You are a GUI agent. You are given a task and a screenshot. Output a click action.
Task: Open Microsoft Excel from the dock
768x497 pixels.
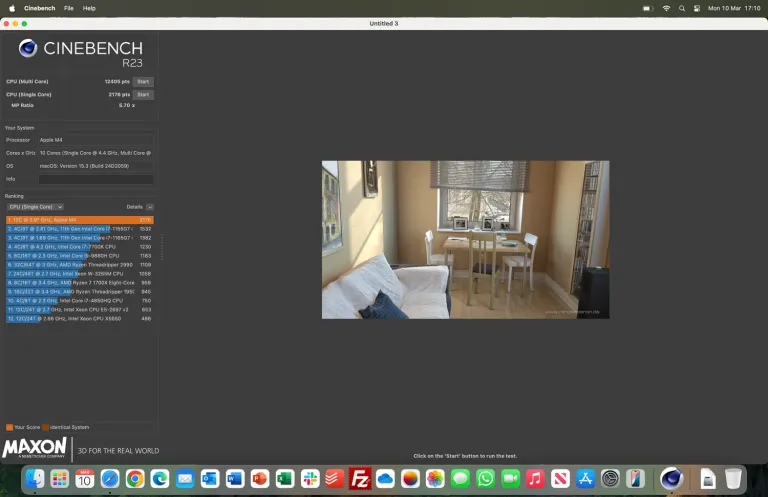click(x=285, y=479)
